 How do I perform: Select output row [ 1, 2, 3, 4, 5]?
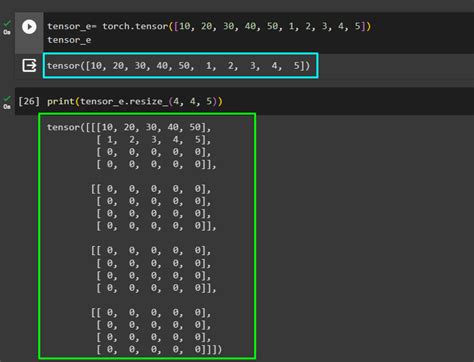click(154, 140)
